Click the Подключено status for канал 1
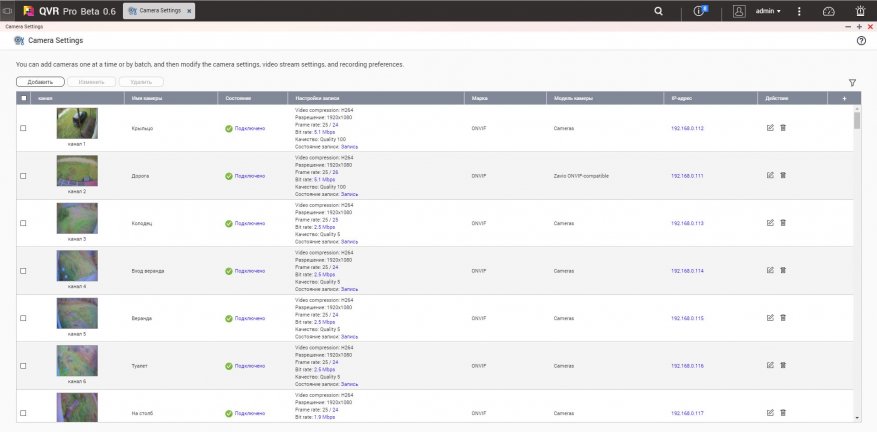 coord(249,128)
